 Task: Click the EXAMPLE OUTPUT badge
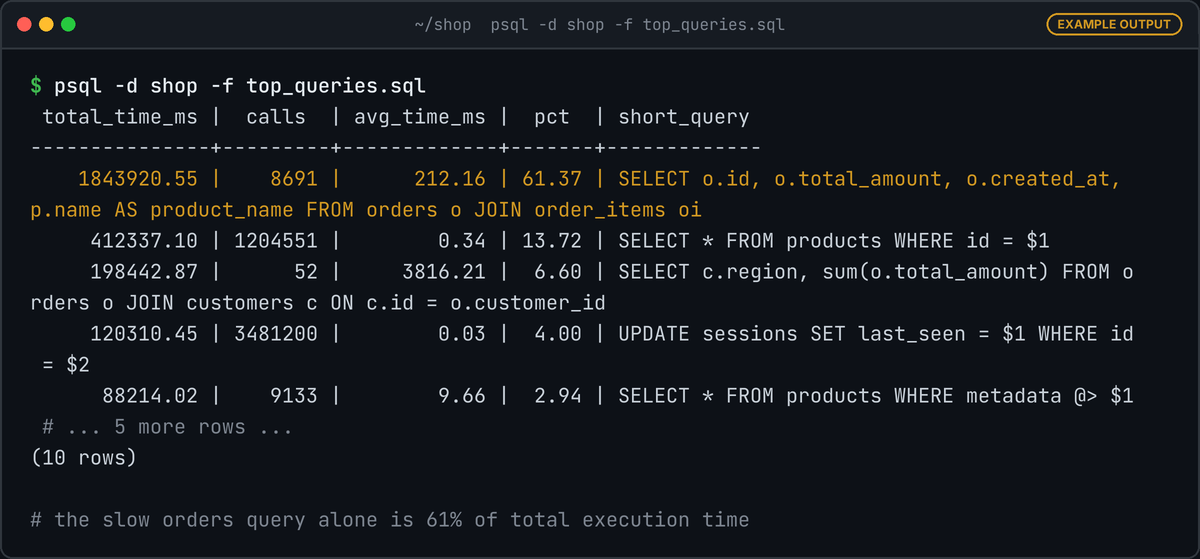pos(1114,24)
